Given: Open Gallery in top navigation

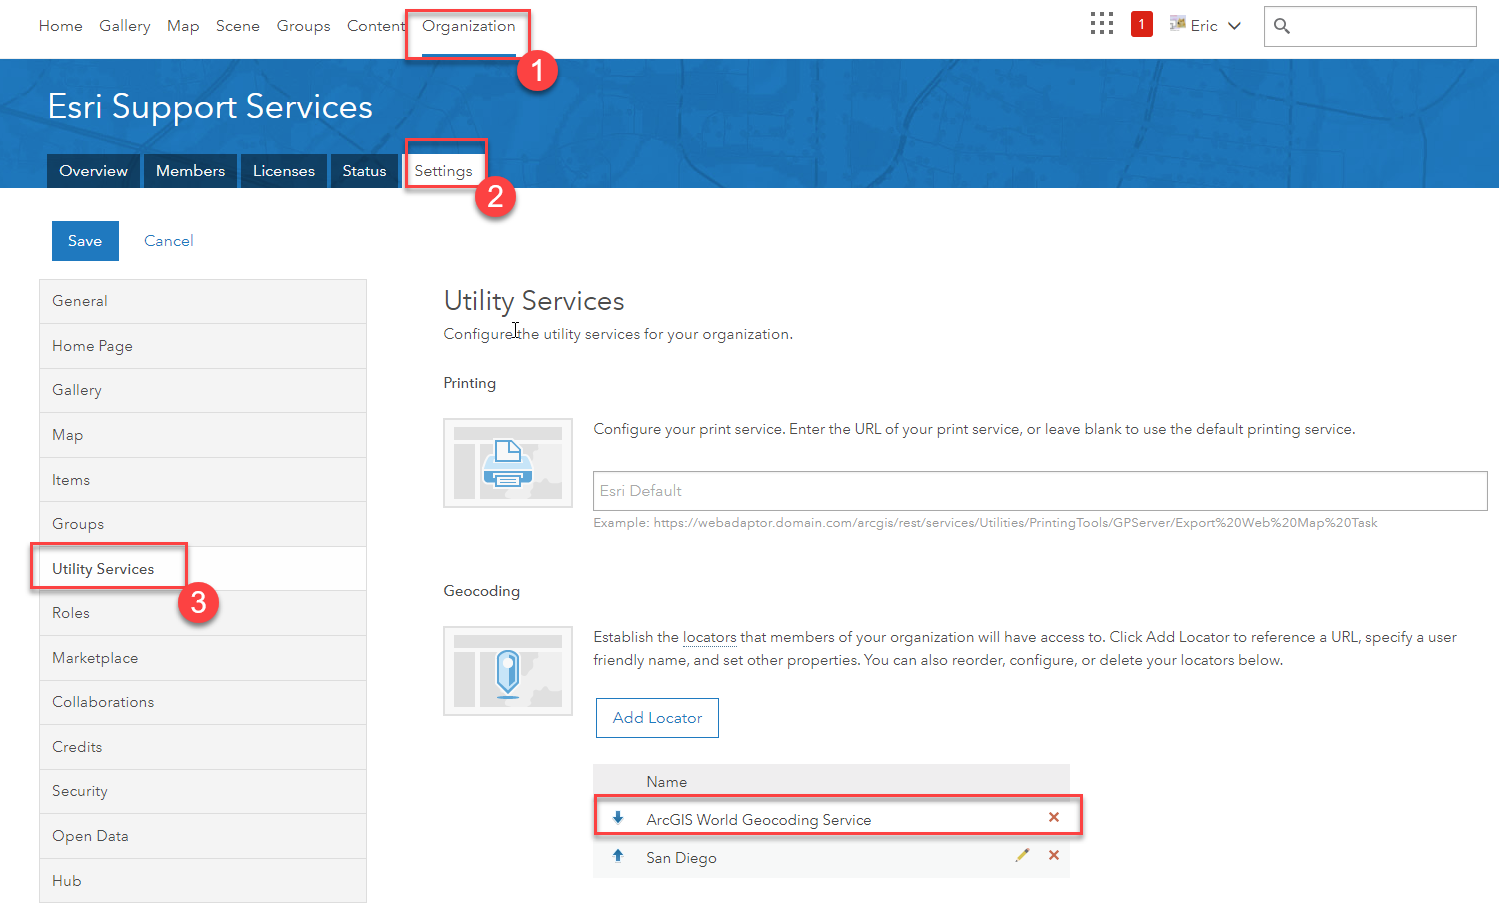Looking at the screenshot, I should [x=125, y=26].
